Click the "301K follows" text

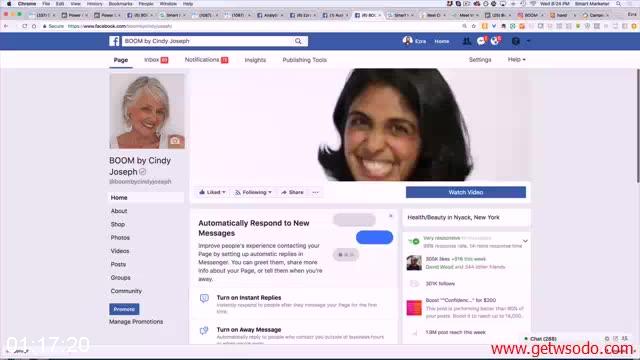pos(440,284)
